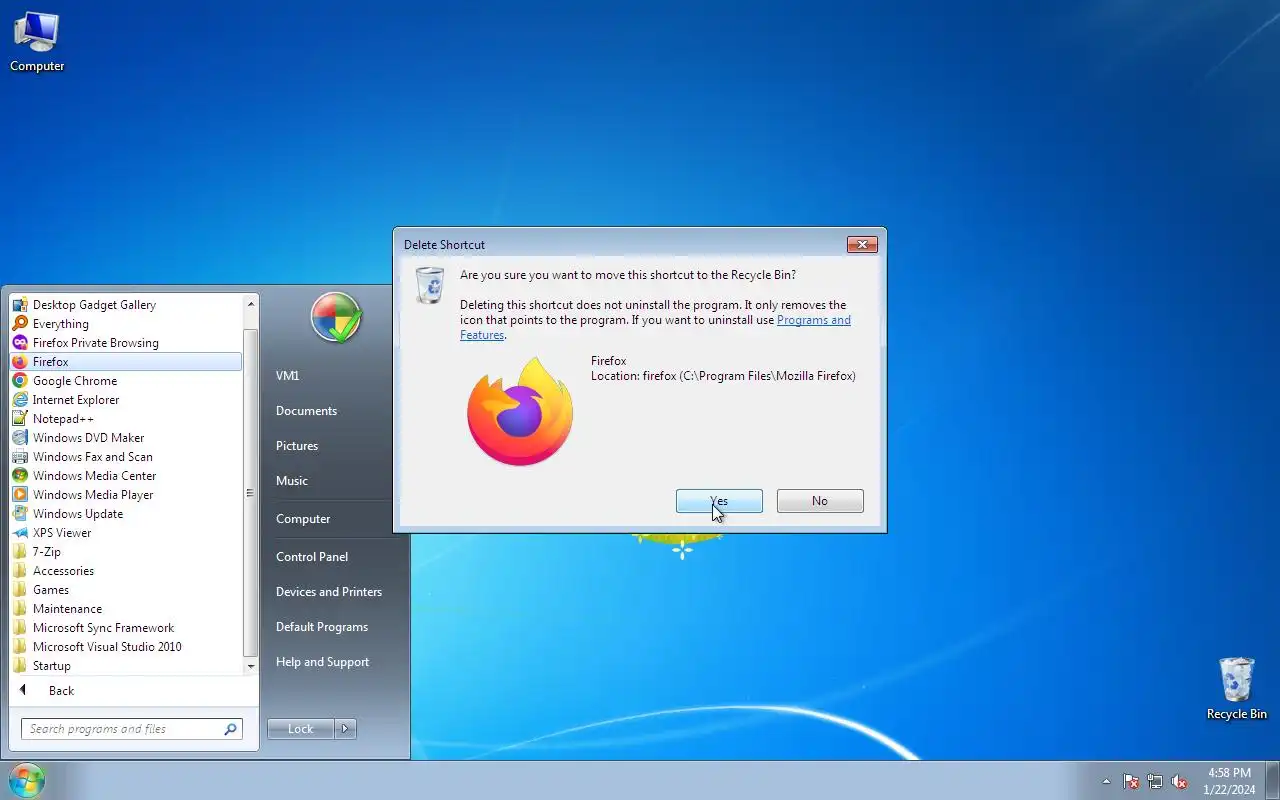Click the network tray icon
The width and height of the screenshot is (1280, 800).
click(1155, 781)
